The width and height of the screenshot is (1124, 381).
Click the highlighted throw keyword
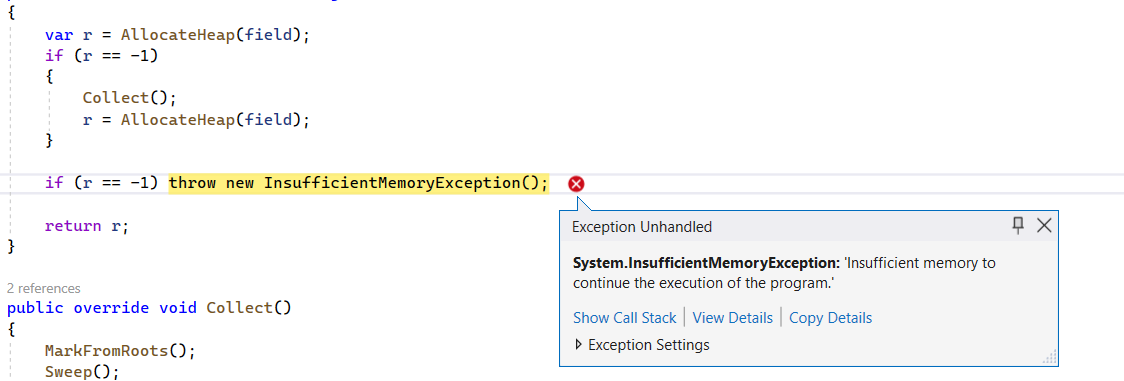(194, 183)
